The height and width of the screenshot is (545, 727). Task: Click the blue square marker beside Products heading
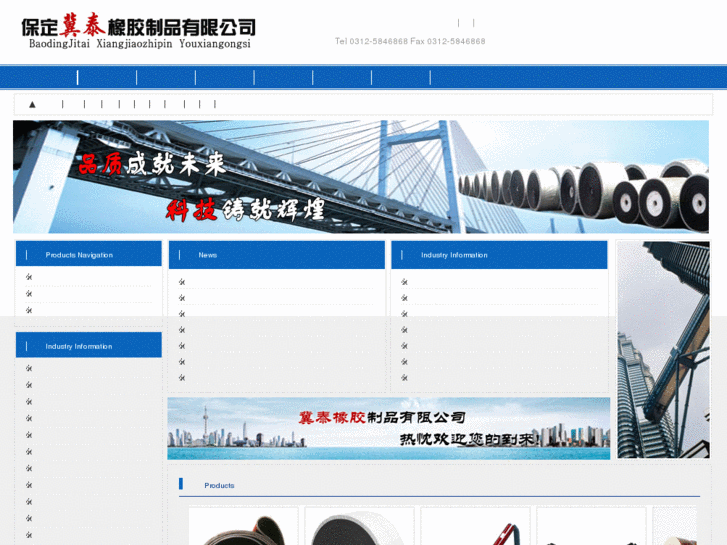tap(181, 484)
